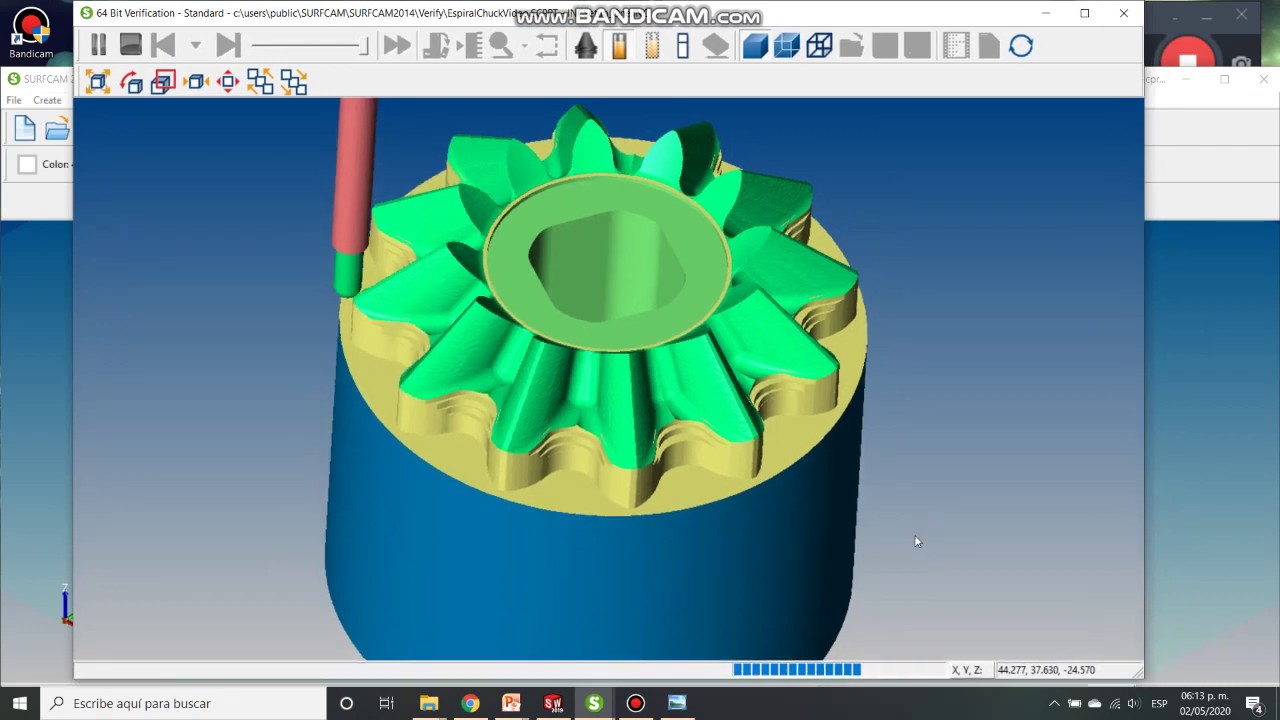Open Create menu in SURFCAM window

[x=47, y=100]
